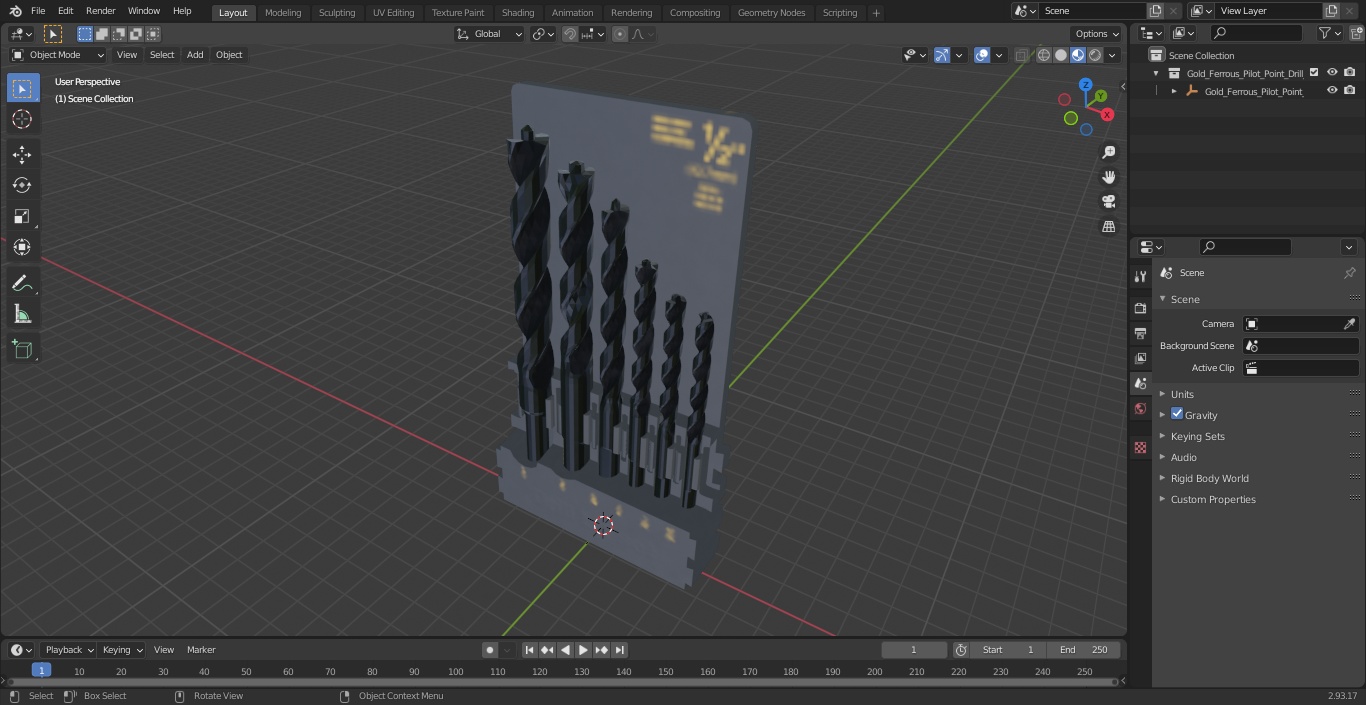This screenshot has width=1366, height=705.
Task: Open the World properties tab
Action: 1140,408
